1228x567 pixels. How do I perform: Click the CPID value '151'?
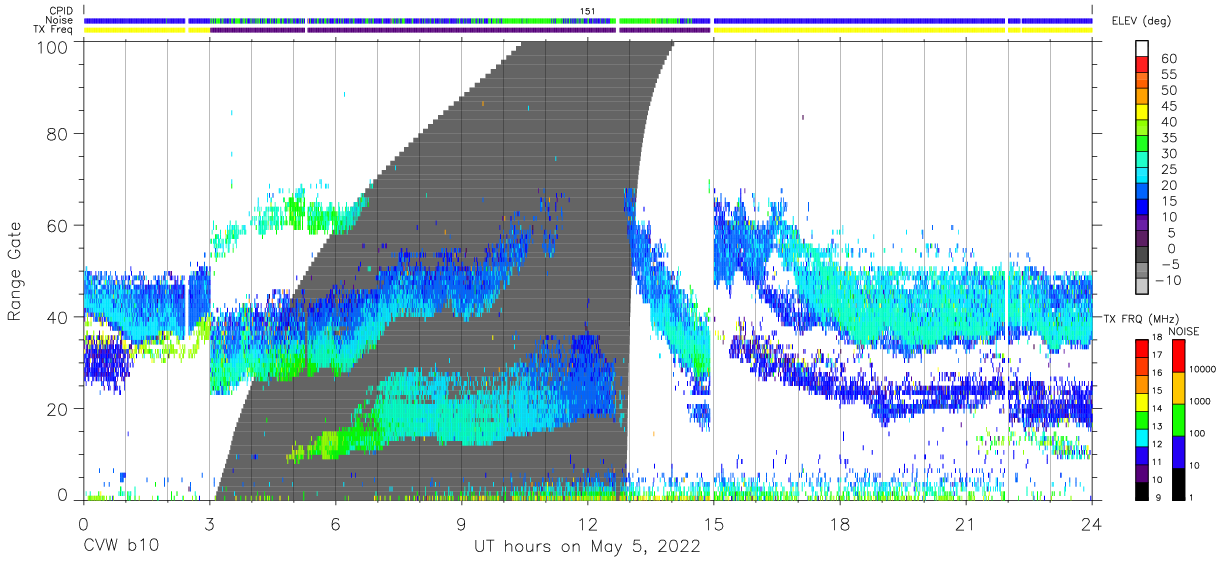[x=588, y=11]
